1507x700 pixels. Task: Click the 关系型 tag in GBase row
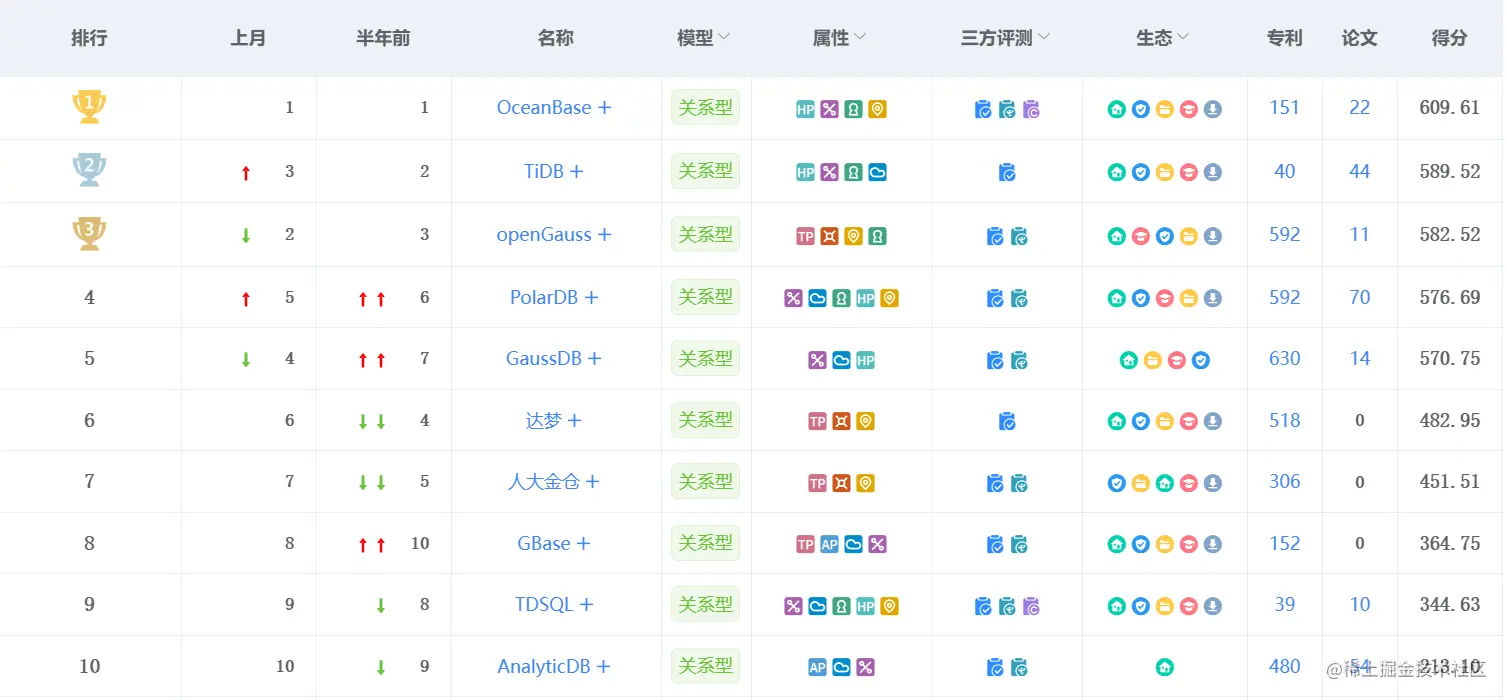coord(705,544)
